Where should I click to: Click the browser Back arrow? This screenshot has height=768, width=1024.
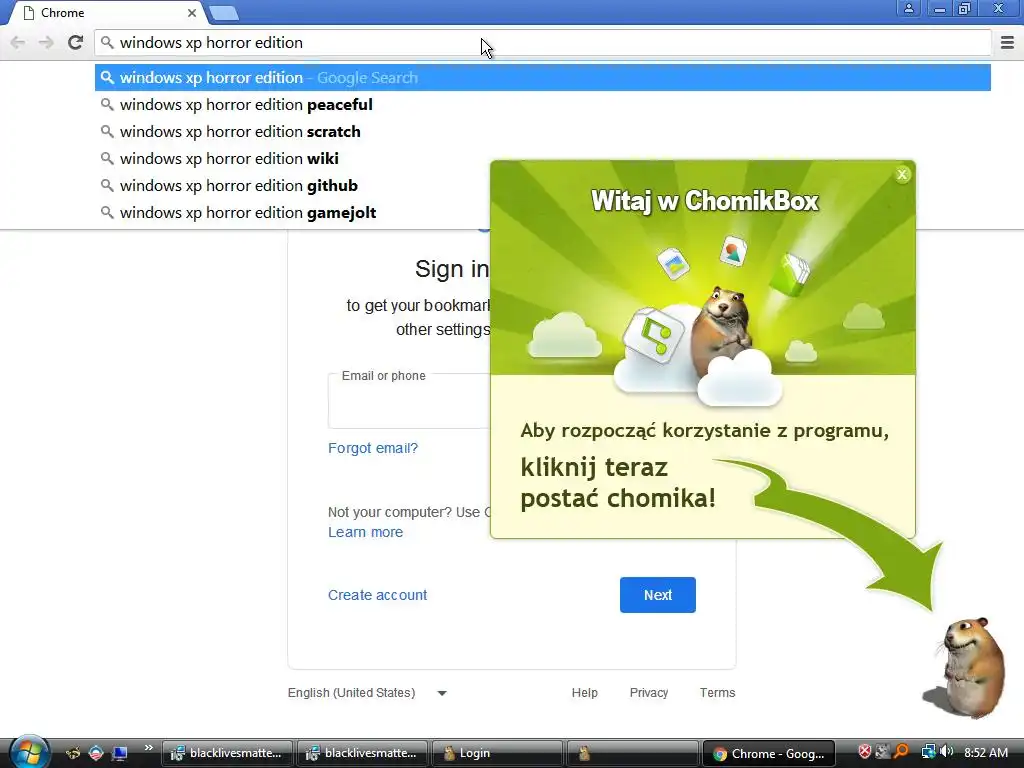(x=18, y=42)
